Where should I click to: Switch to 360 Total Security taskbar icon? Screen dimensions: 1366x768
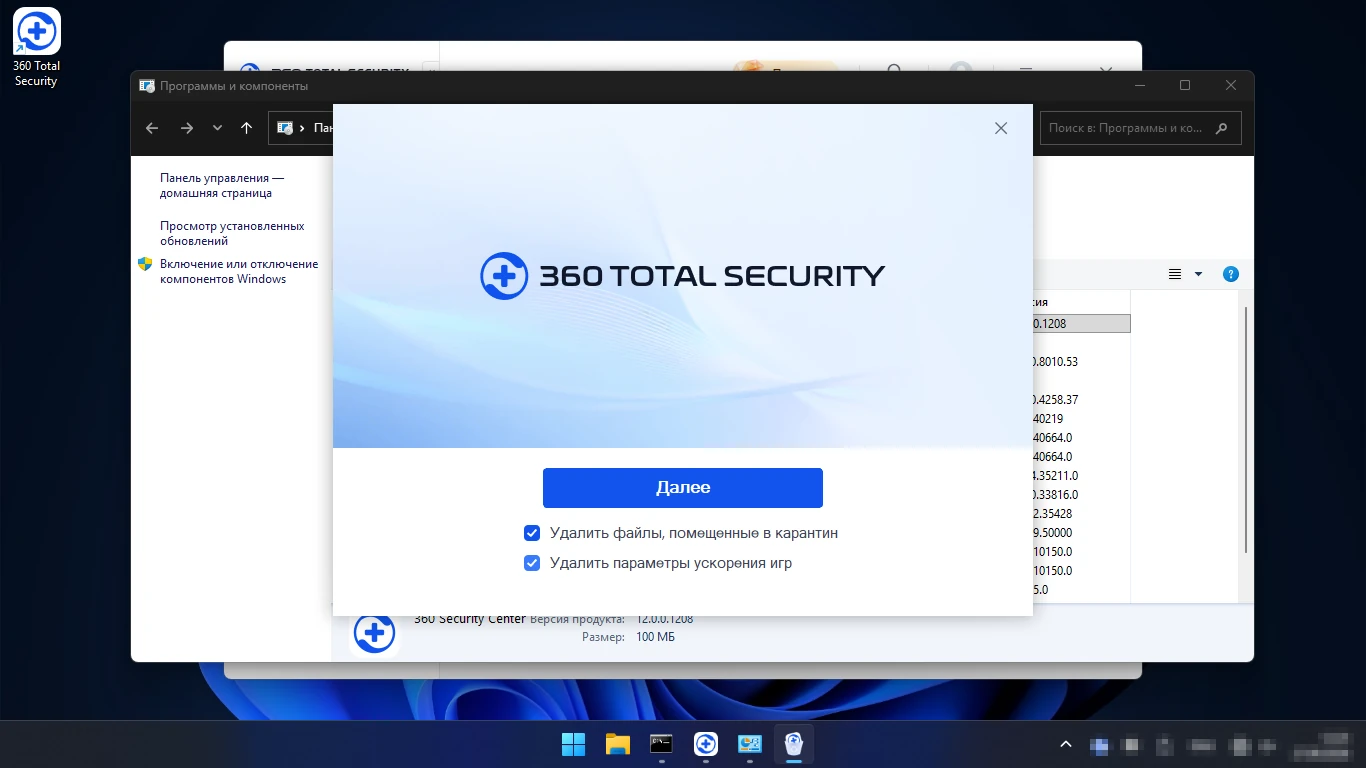[x=706, y=744]
